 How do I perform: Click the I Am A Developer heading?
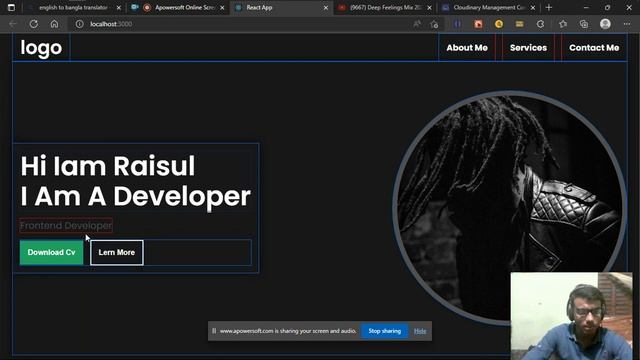[136, 196]
